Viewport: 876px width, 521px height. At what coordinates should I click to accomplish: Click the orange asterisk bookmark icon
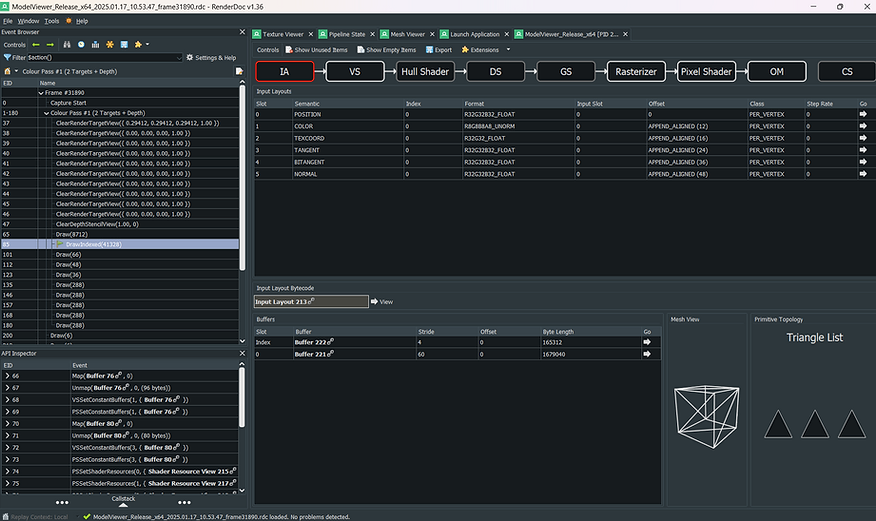pos(110,45)
